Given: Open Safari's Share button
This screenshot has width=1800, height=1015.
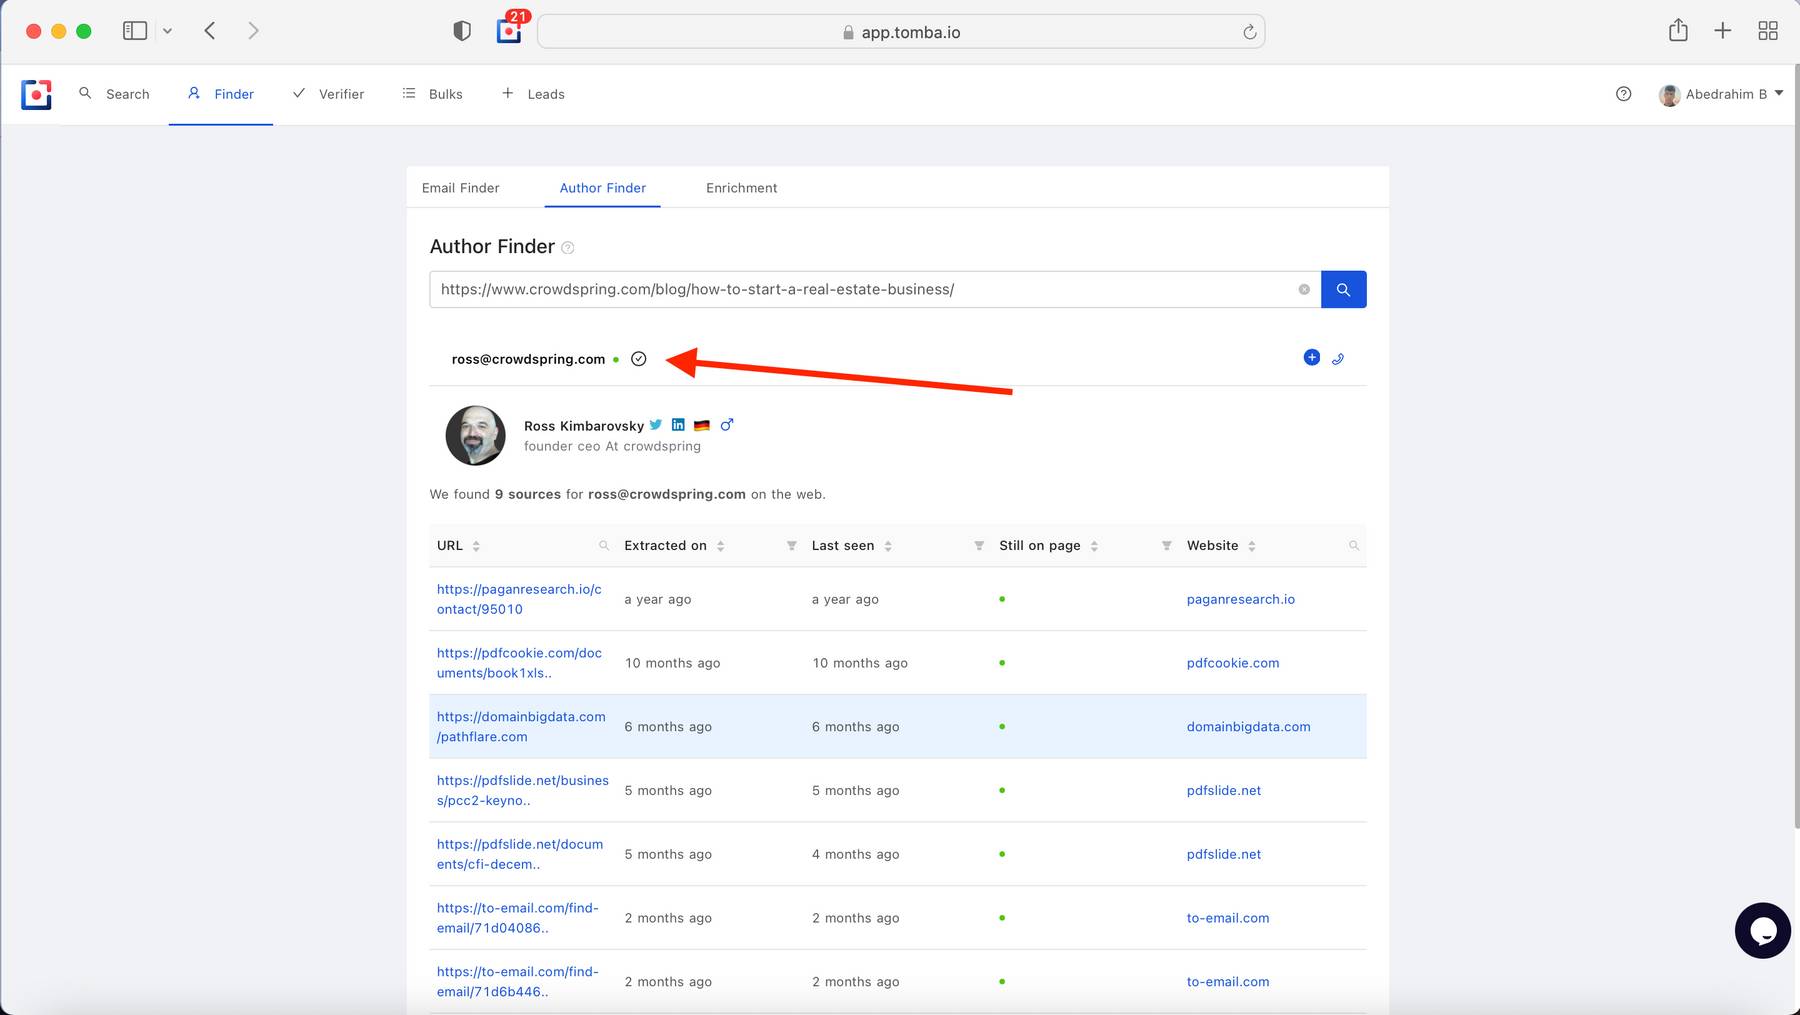Looking at the screenshot, I should [x=1678, y=30].
